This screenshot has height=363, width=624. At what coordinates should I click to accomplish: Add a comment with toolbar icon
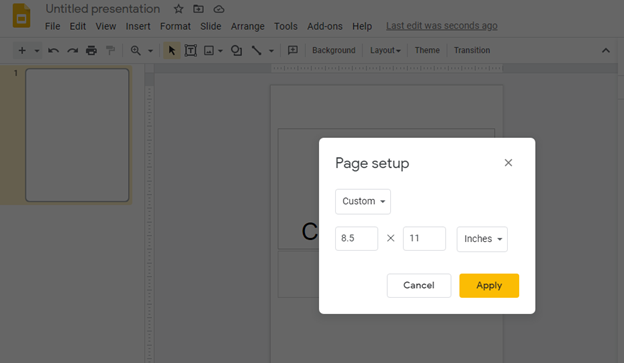click(293, 51)
